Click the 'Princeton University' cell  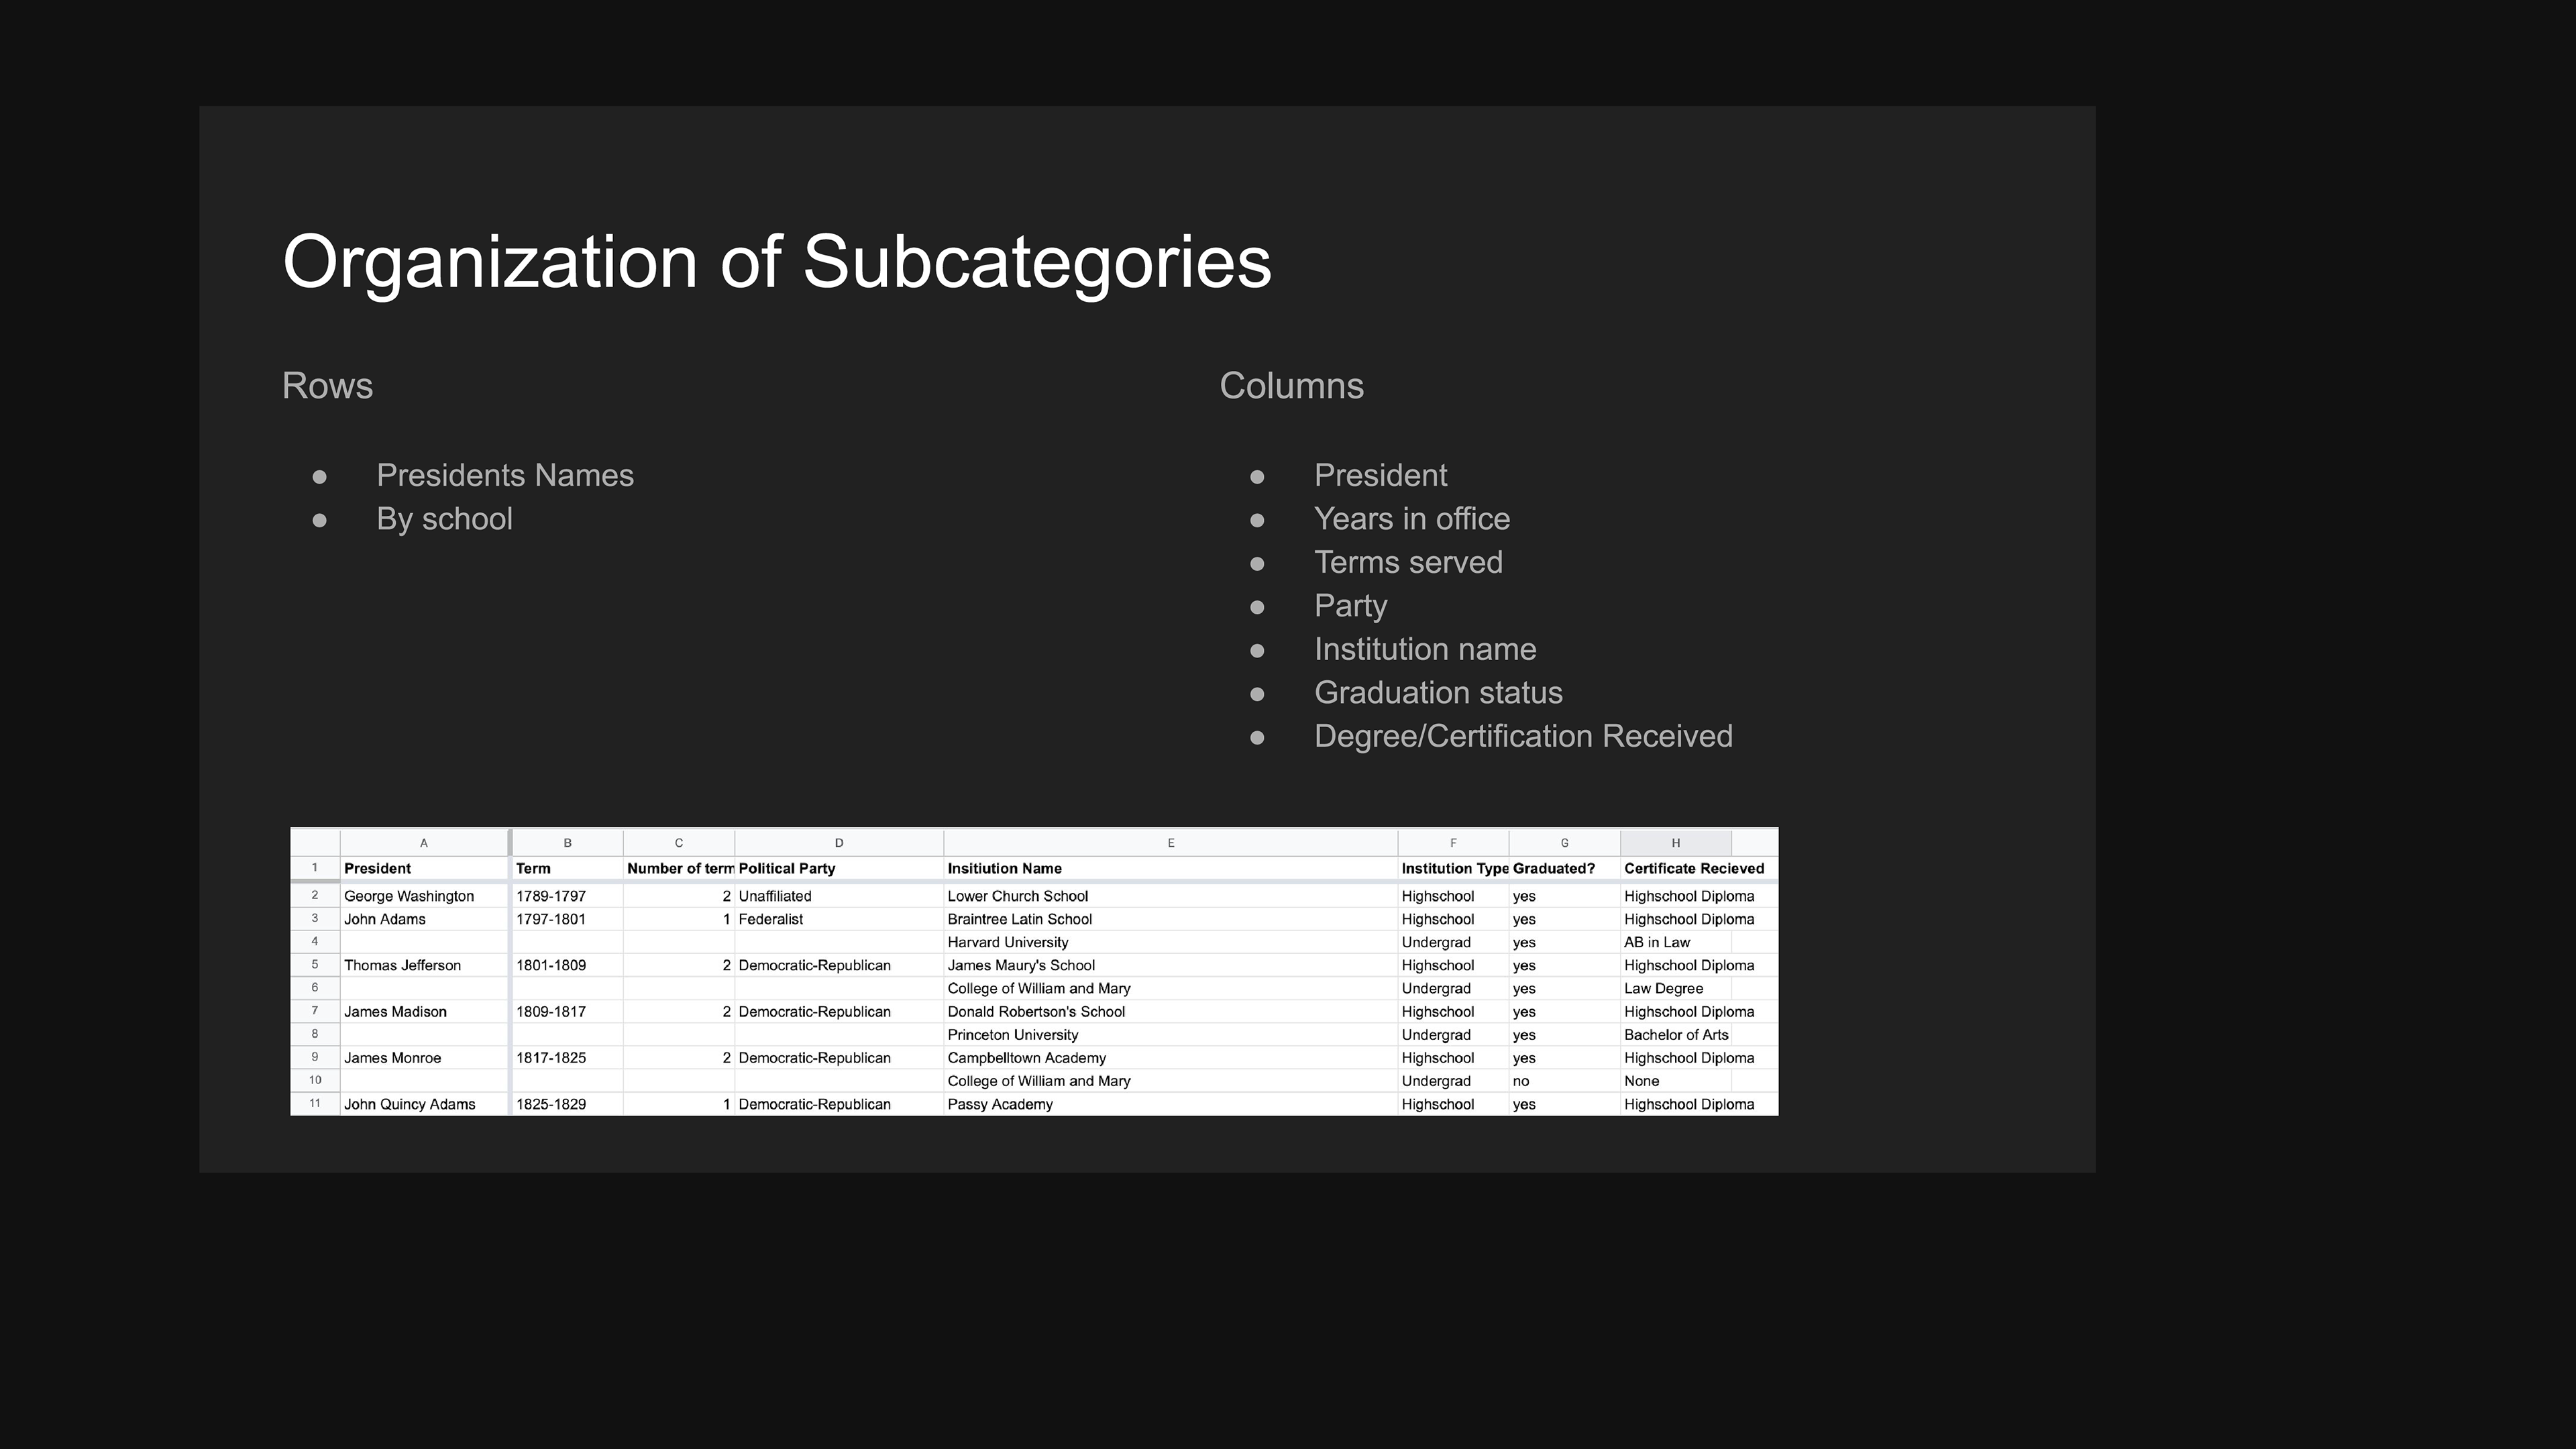1171,1035
